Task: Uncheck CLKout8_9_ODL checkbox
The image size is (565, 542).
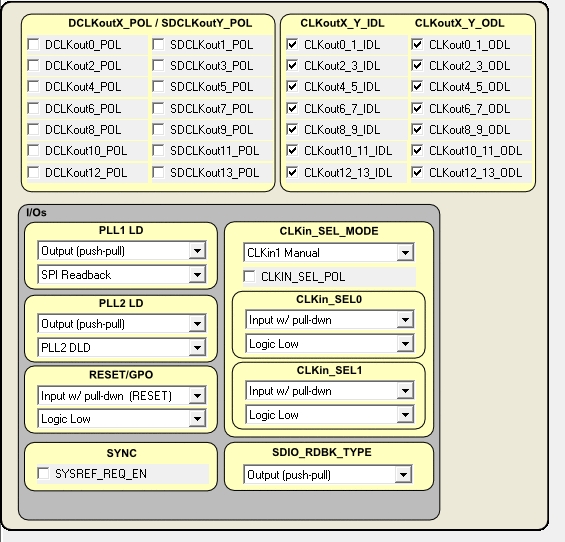Action: tap(417, 129)
